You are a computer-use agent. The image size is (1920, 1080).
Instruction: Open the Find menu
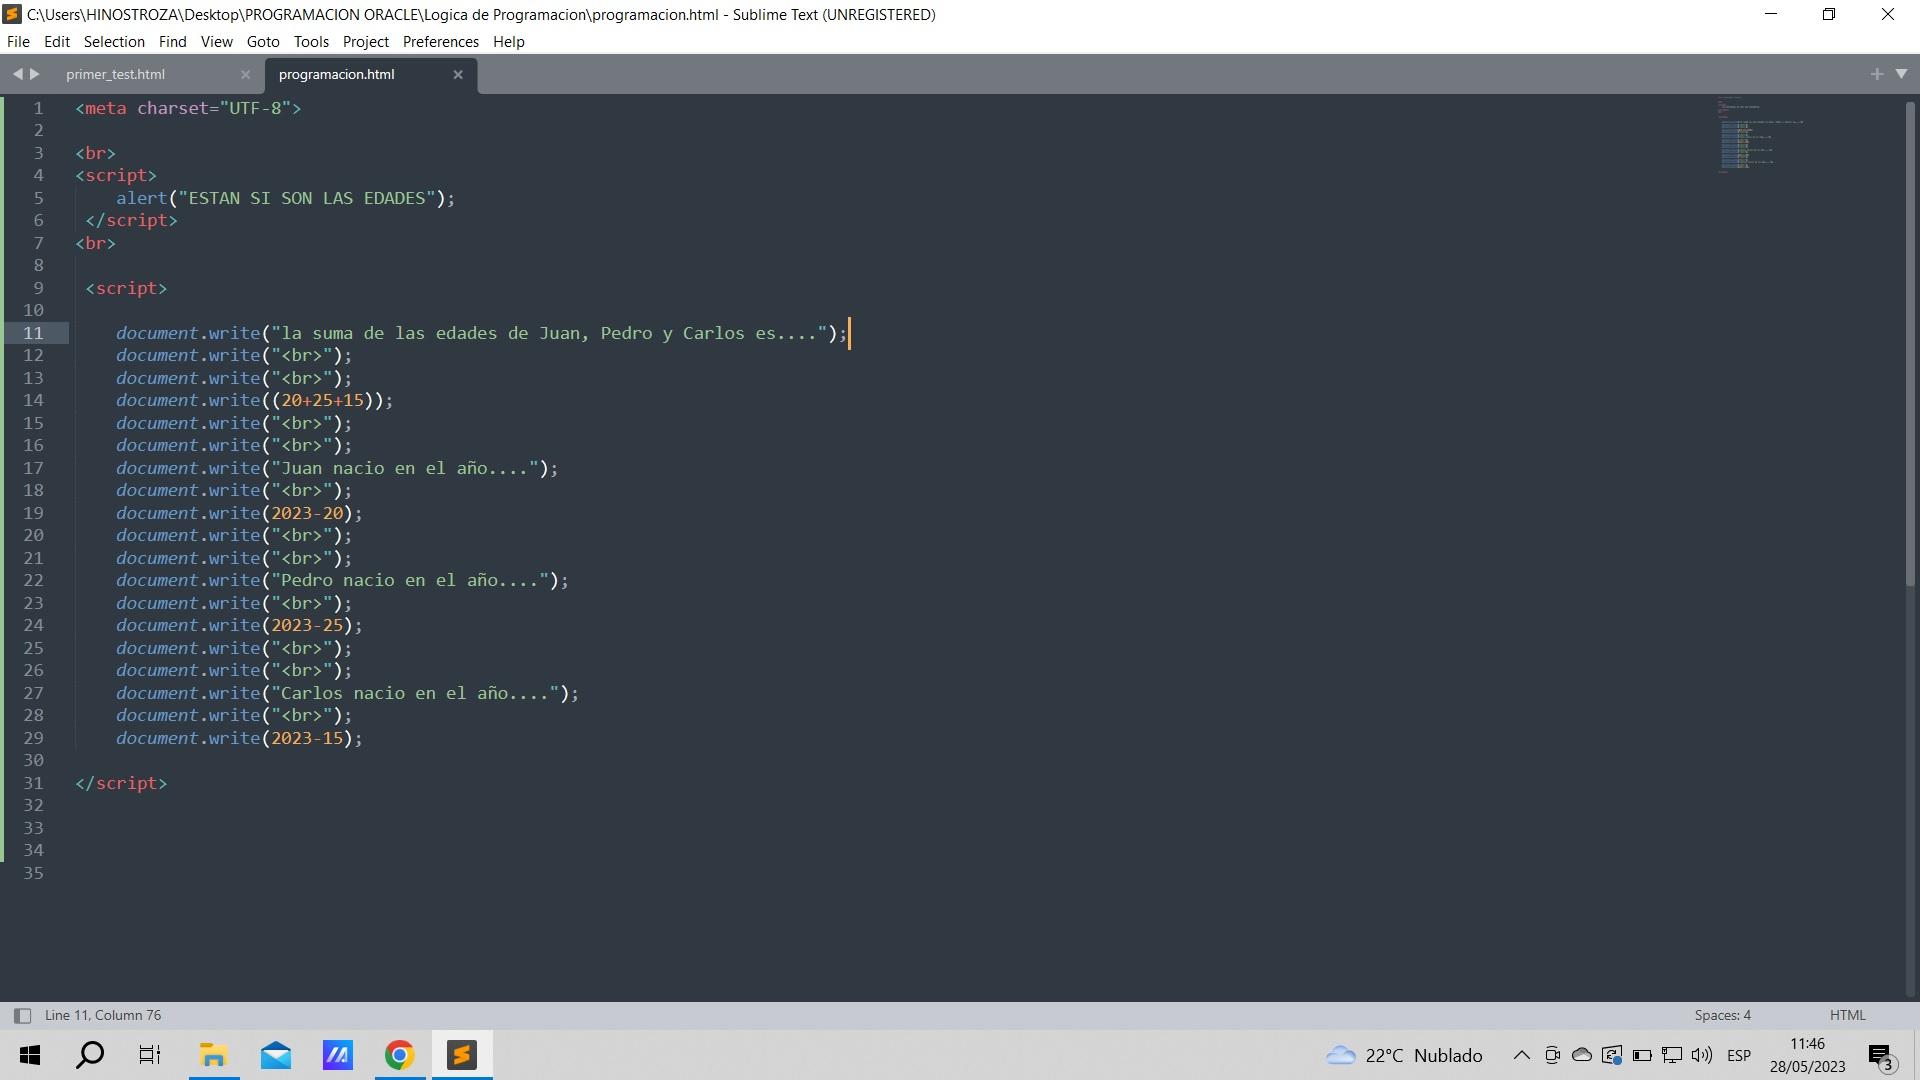tap(172, 42)
